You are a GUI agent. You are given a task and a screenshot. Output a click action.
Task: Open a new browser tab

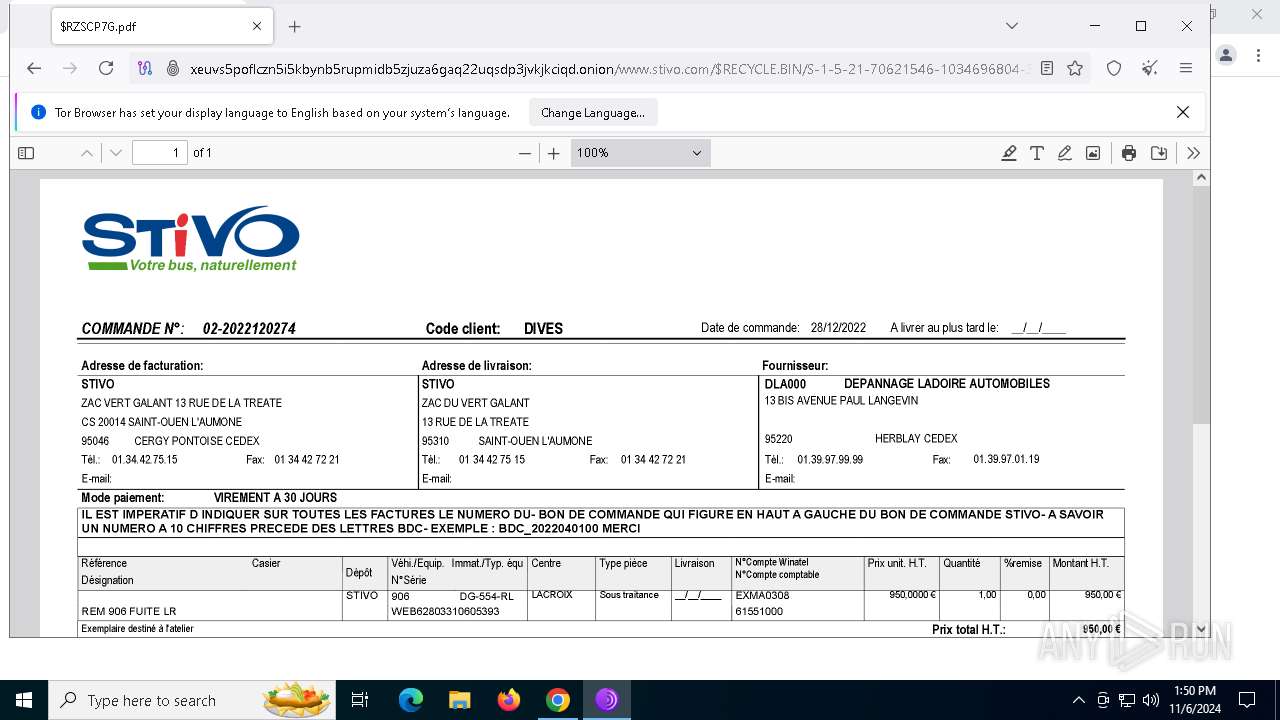(294, 27)
